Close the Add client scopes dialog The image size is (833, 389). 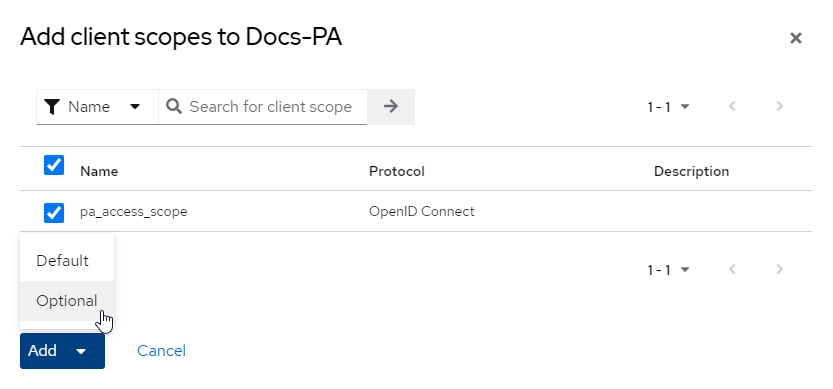click(x=795, y=38)
